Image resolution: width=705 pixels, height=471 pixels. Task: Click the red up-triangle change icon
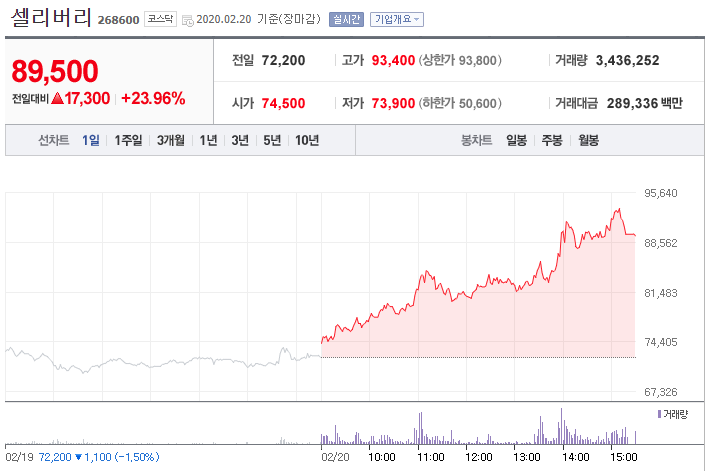(57, 98)
